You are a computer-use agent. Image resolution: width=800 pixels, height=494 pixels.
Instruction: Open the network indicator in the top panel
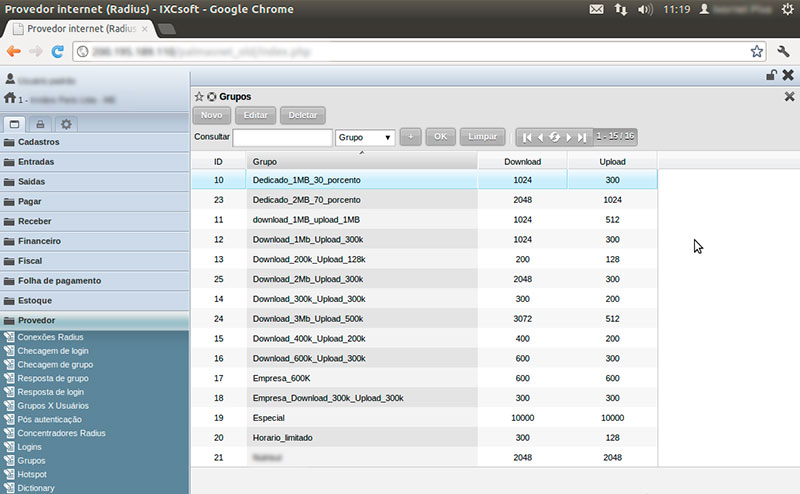coord(620,9)
